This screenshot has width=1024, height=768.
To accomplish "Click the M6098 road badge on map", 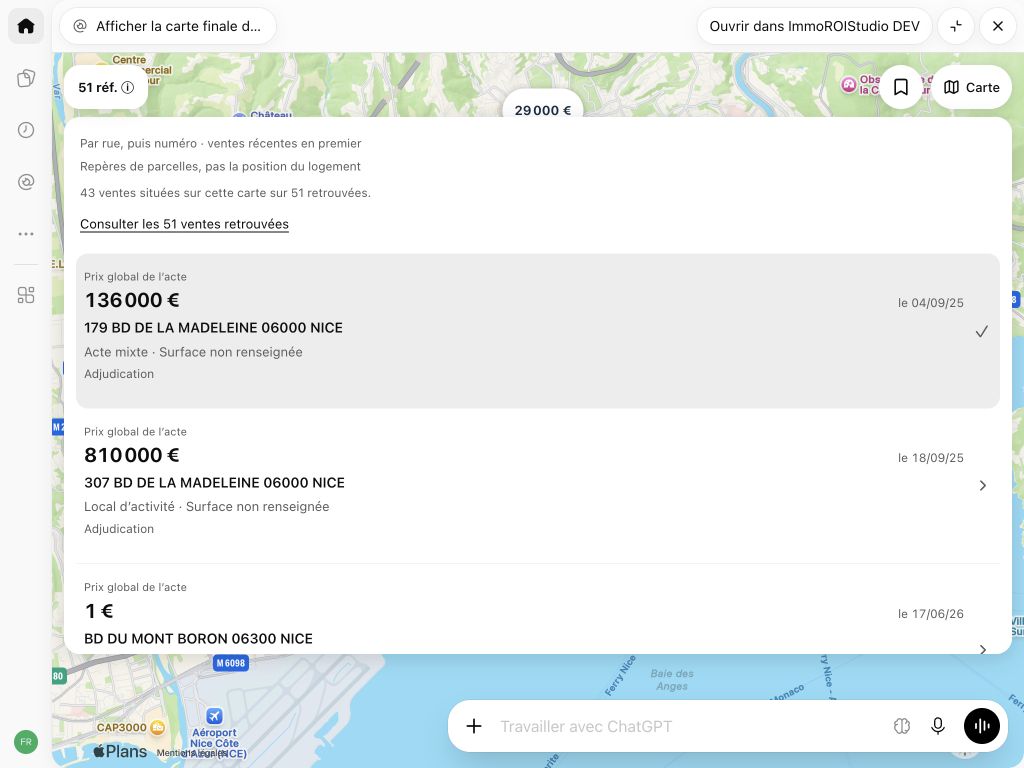I will click(231, 664).
